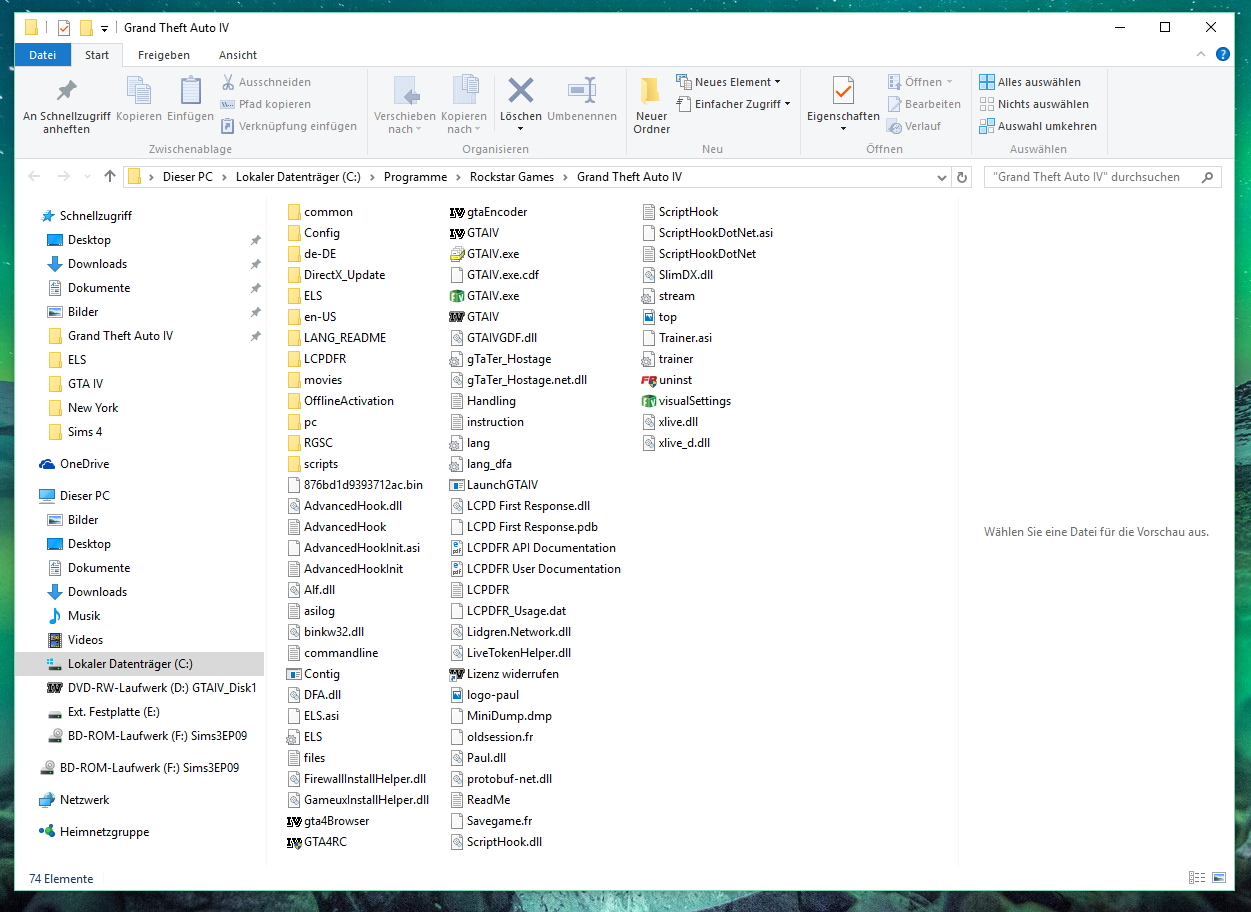This screenshot has width=1251, height=912.
Task: Switch to the Freigeben tab
Action: (164, 55)
